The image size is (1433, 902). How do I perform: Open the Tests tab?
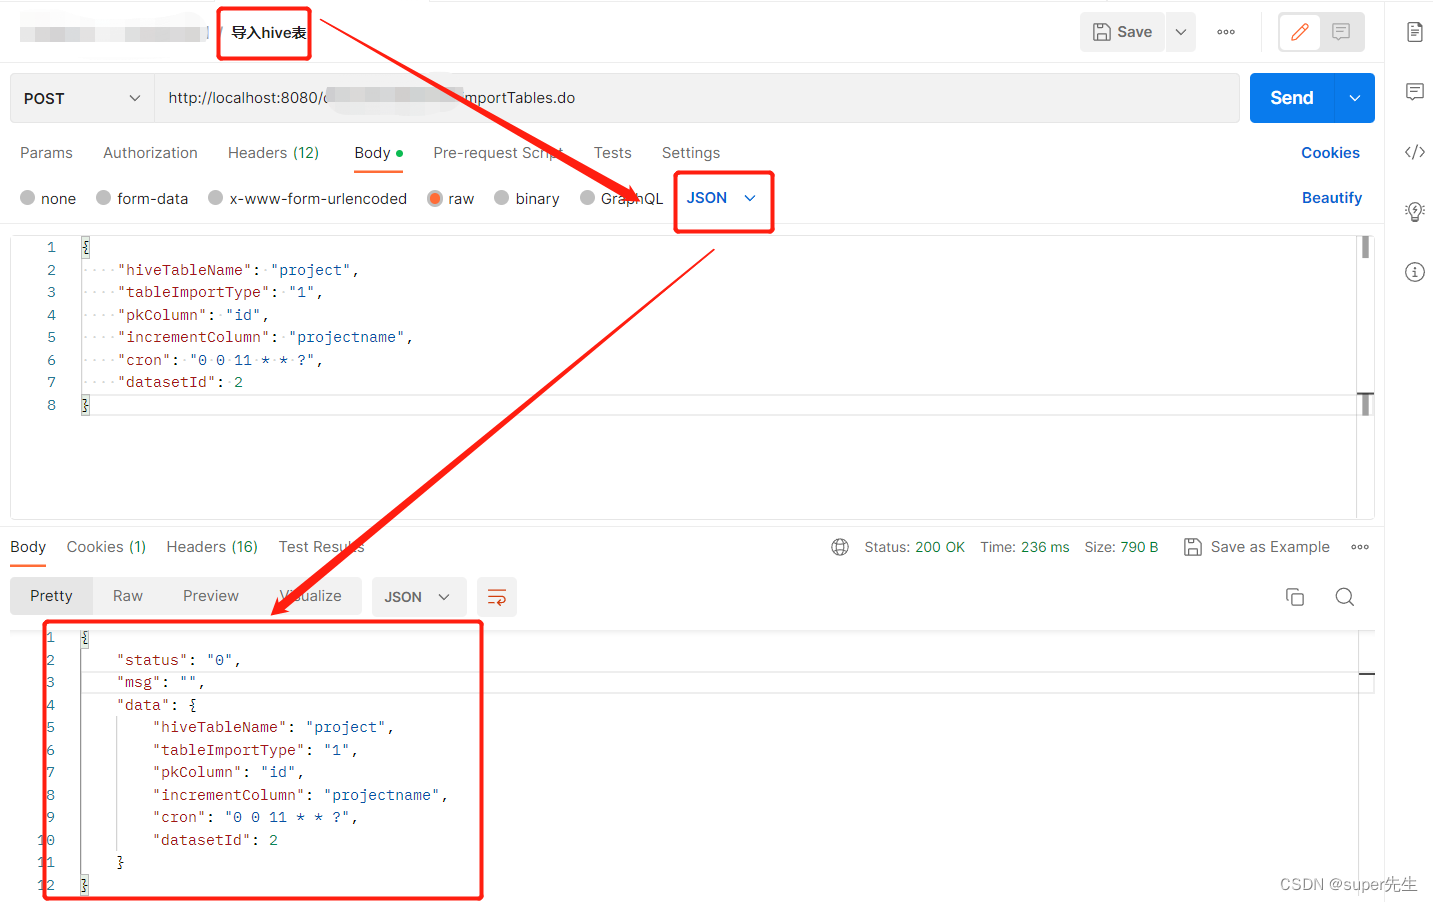coord(612,153)
